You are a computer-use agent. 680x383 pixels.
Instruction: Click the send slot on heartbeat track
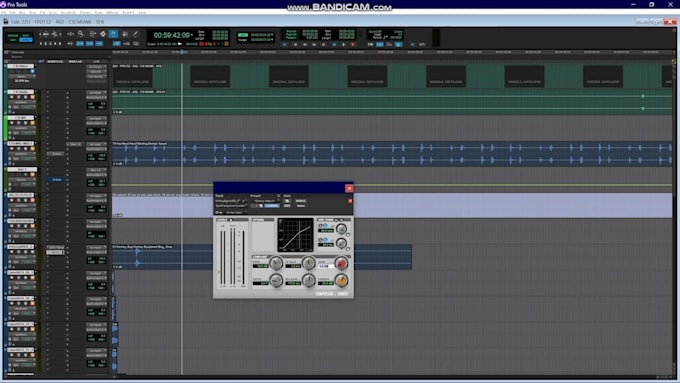click(74, 144)
